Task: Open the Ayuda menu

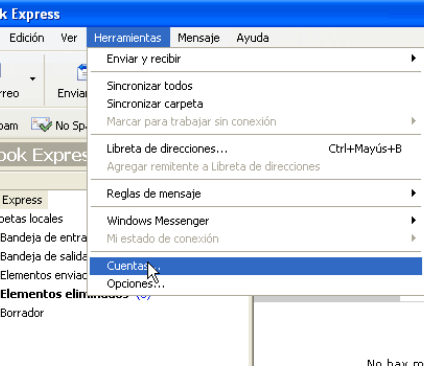Action: (253, 38)
